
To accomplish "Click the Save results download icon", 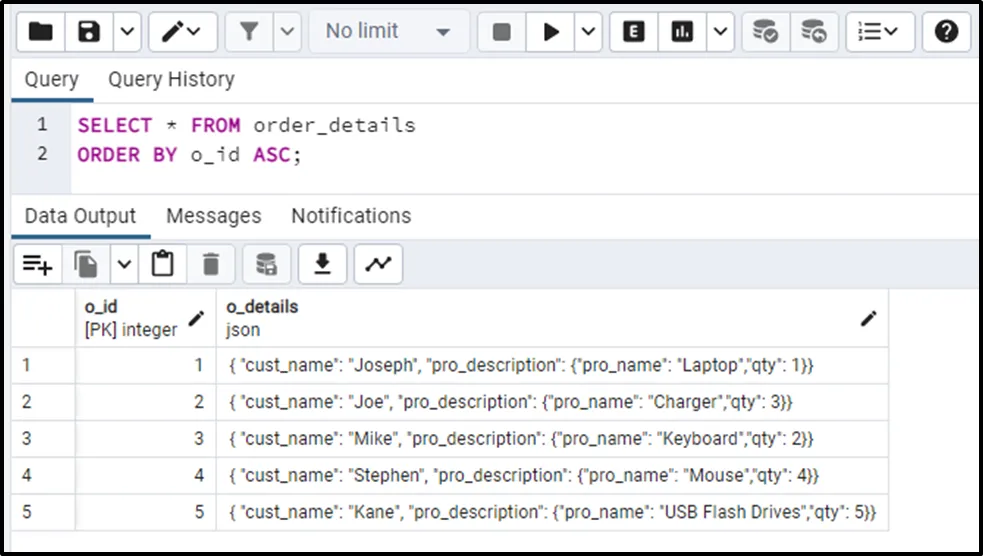I will click(x=322, y=264).
